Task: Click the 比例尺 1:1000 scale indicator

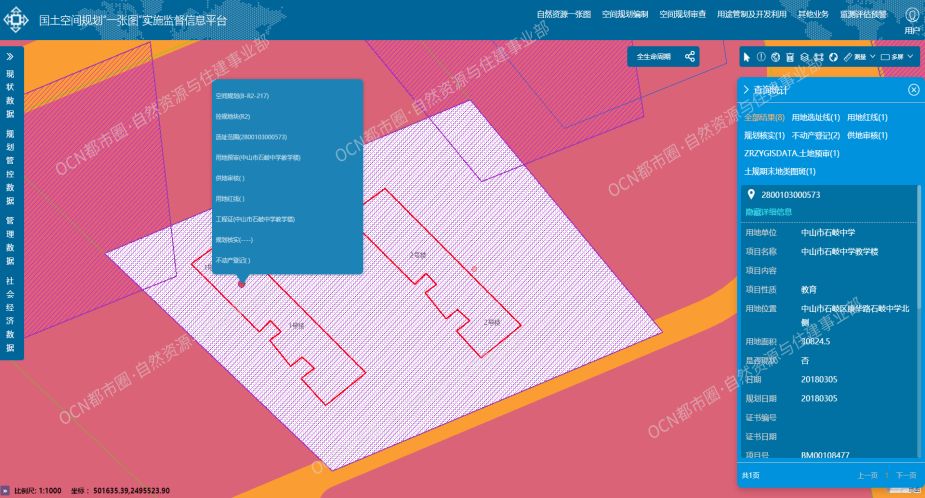Action: click(38, 490)
